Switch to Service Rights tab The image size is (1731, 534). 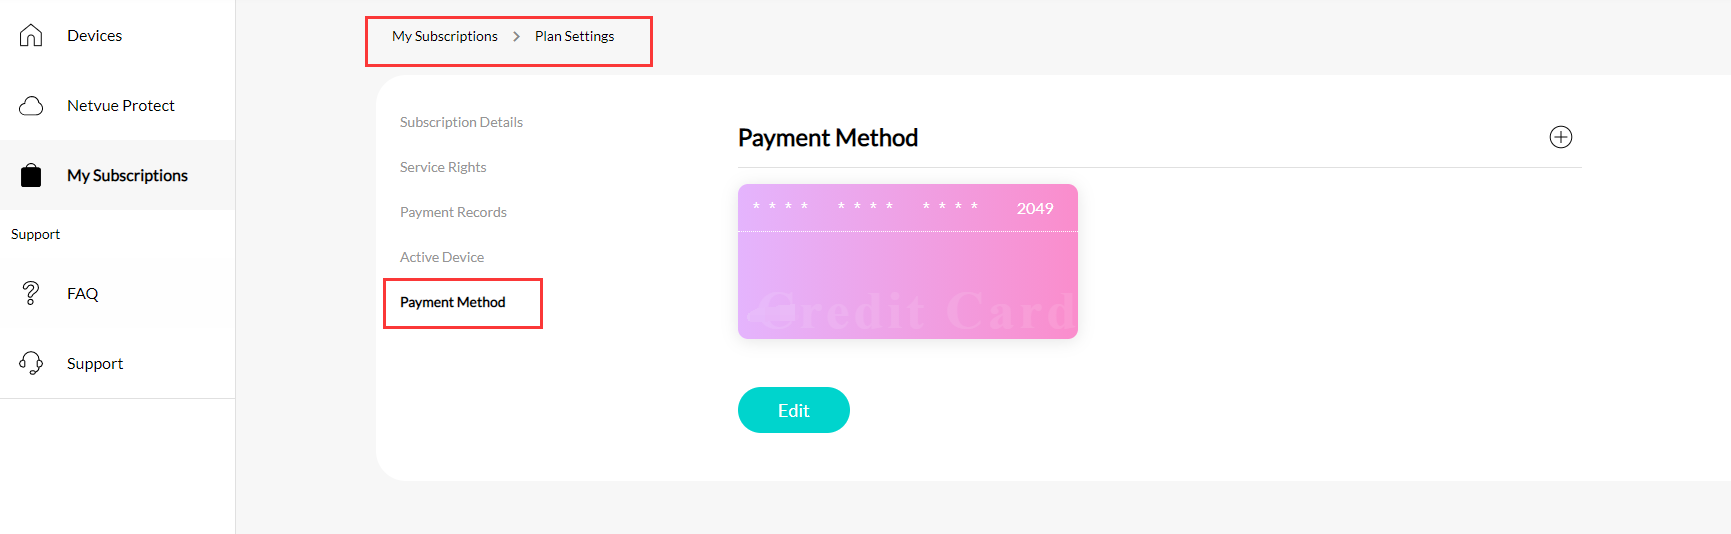[x=443, y=167]
